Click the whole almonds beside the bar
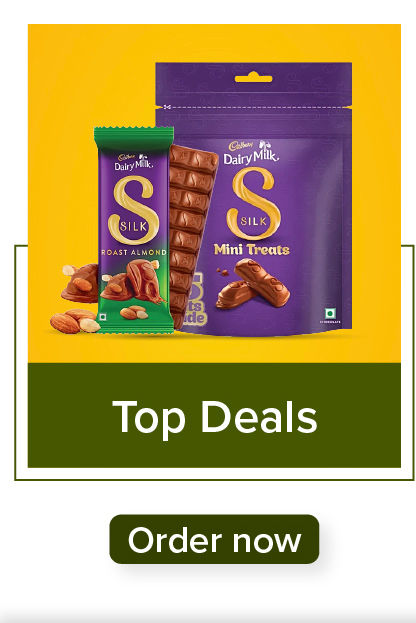Image resolution: width=416 pixels, height=623 pixels. click(x=74, y=321)
